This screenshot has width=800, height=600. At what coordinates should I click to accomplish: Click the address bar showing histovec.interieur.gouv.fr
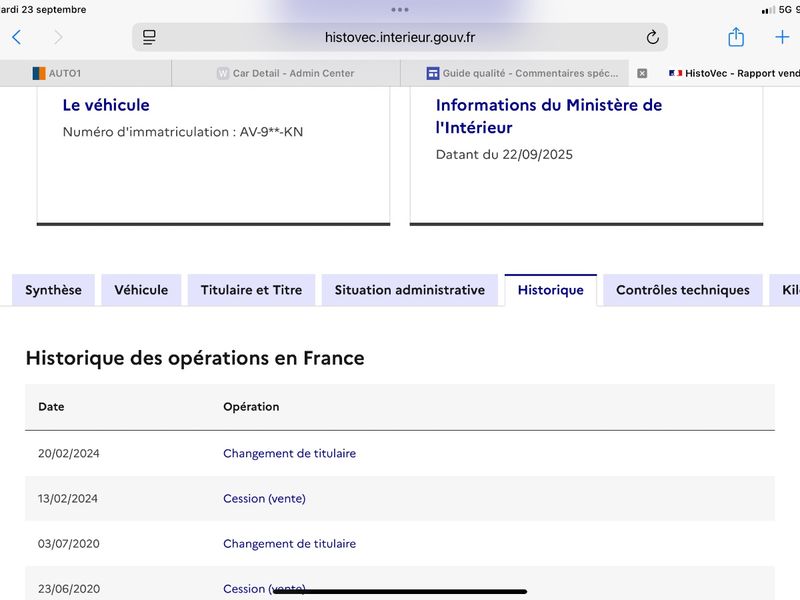(x=399, y=37)
